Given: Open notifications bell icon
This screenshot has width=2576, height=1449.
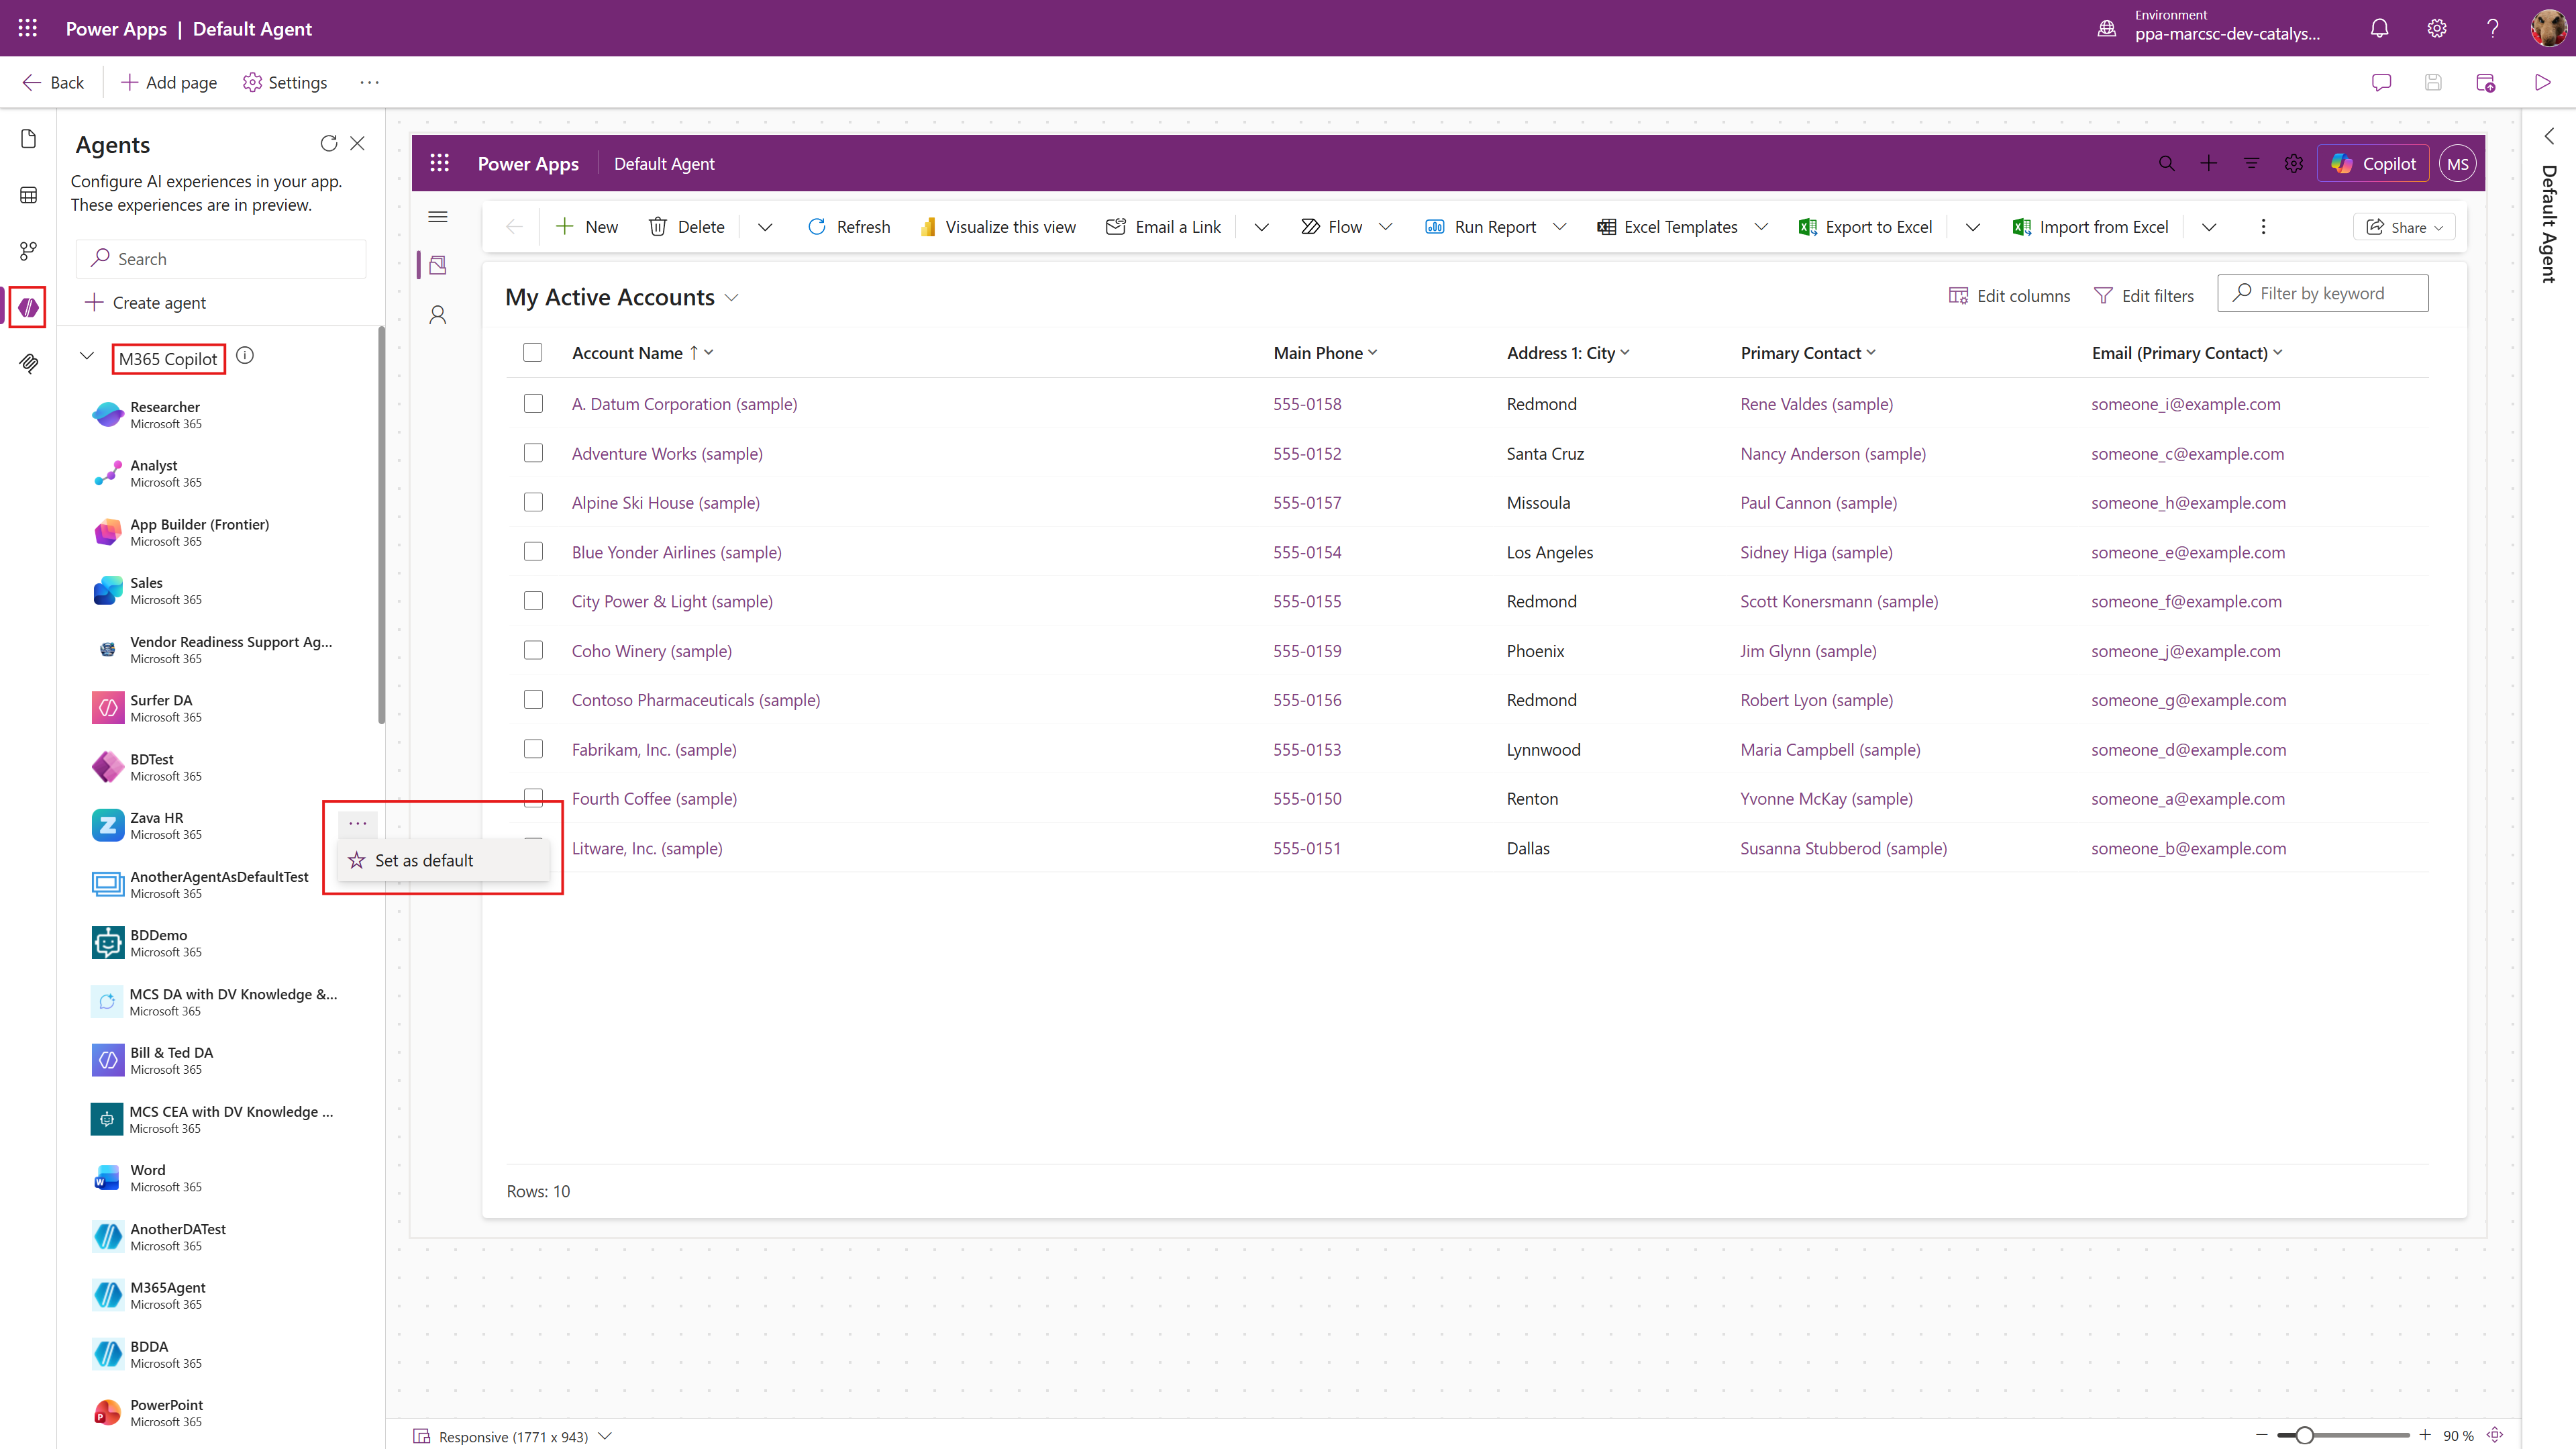Looking at the screenshot, I should coord(2379,28).
